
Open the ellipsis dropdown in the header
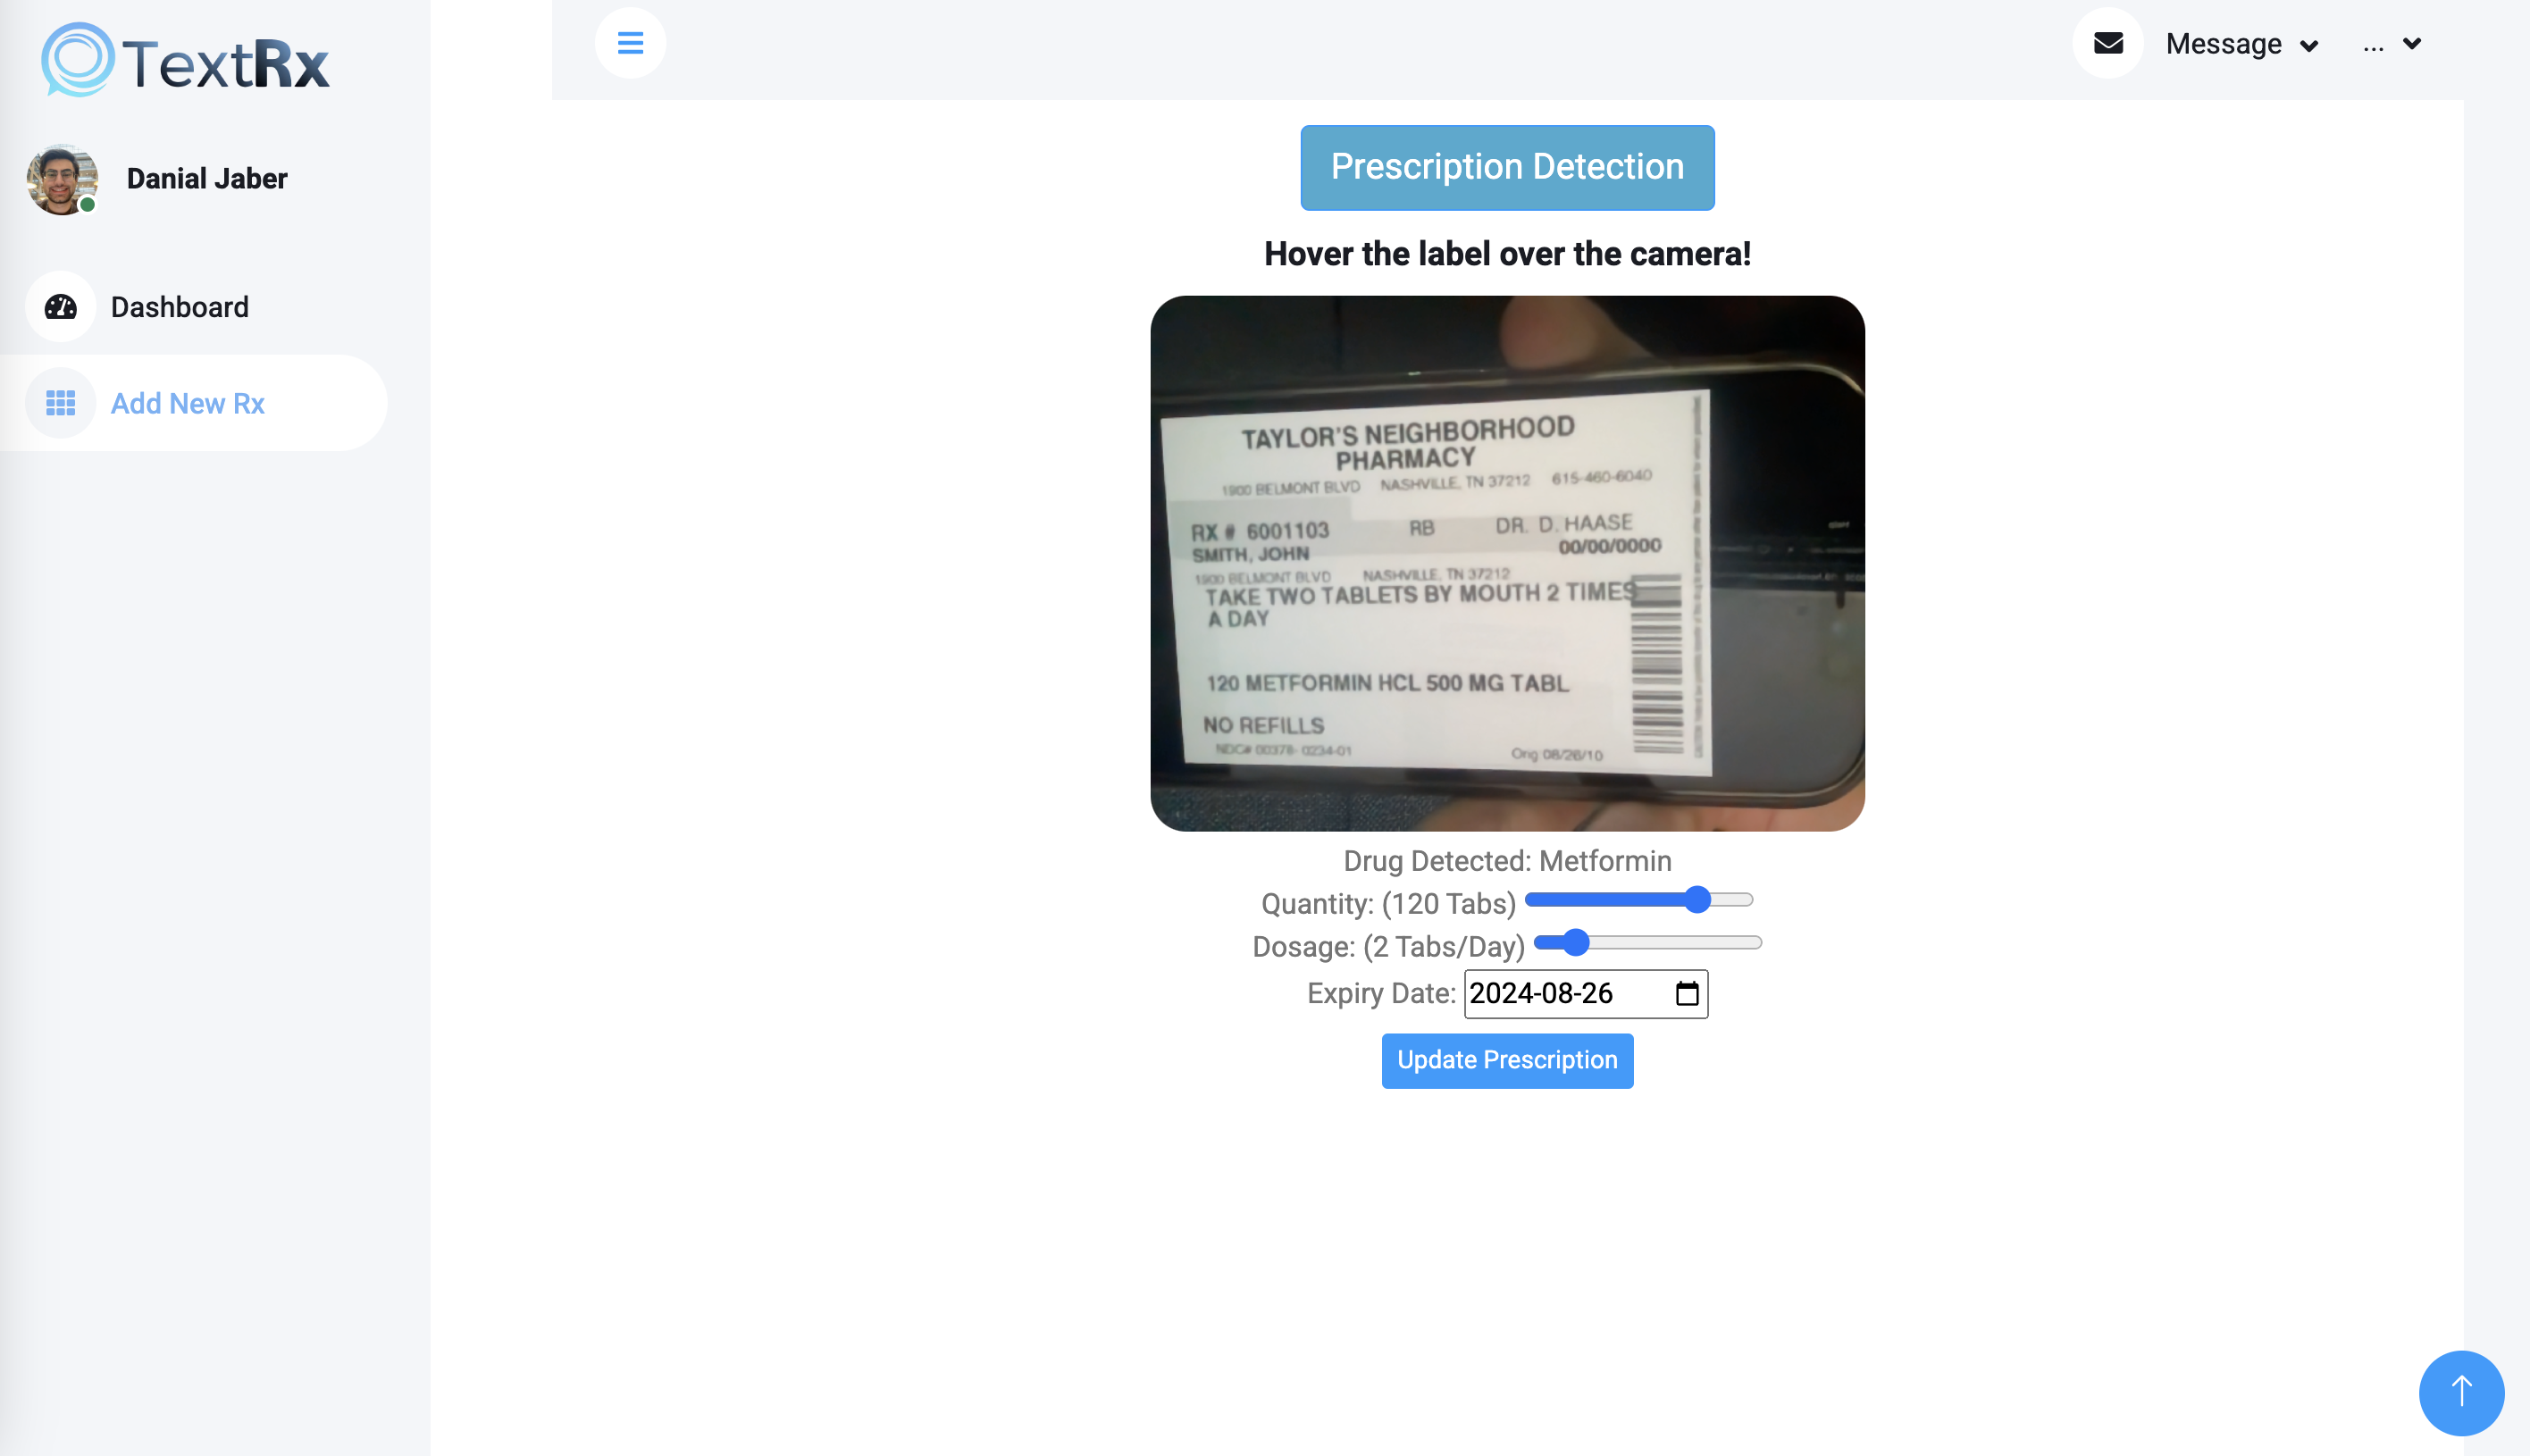click(x=2392, y=44)
